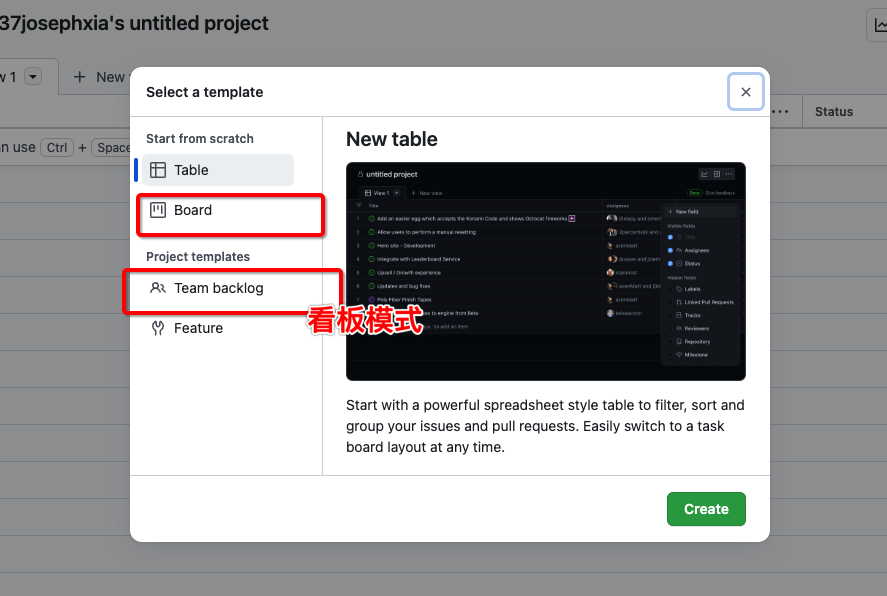Open the insights chart icon at top right
The width and height of the screenshot is (887, 596).
(877, 25)
